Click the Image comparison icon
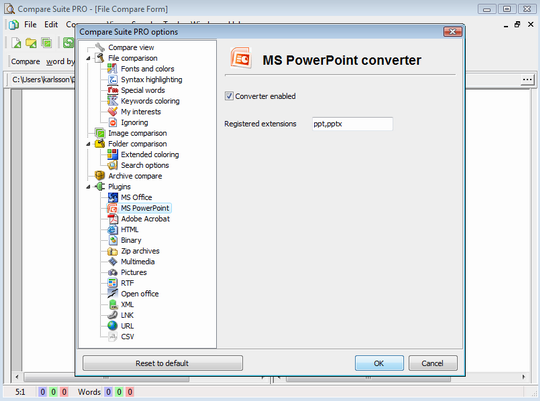 [100, 133]
